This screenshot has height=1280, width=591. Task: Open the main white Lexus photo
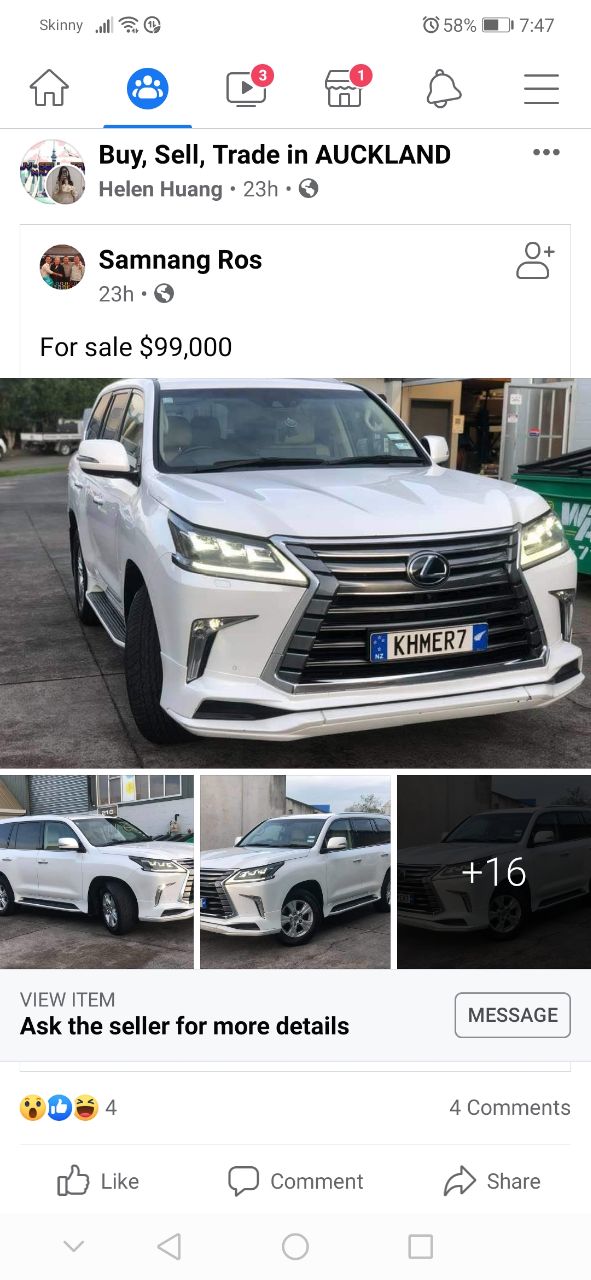point(295,572)
